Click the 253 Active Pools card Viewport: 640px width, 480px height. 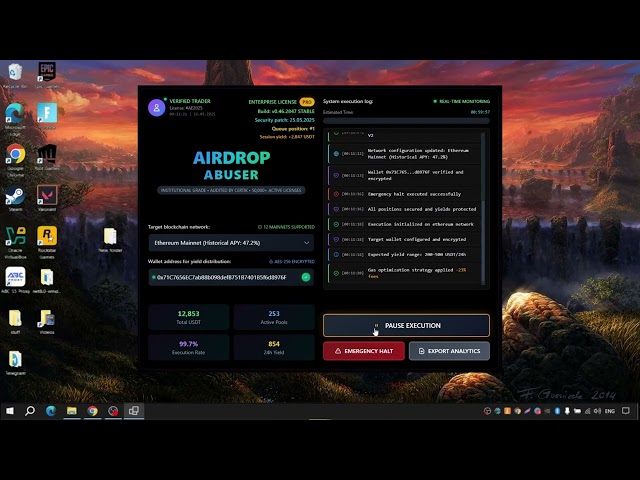coord(274,317)
